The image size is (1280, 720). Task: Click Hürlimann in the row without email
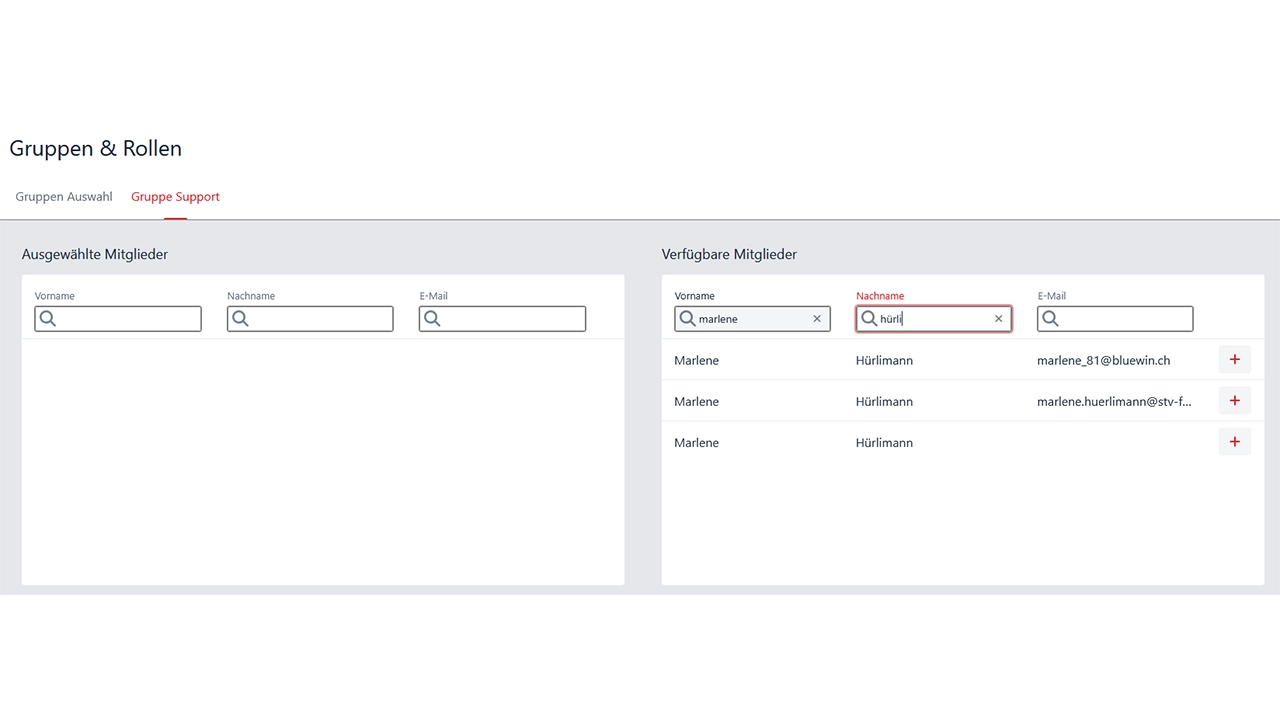(884, 442)
